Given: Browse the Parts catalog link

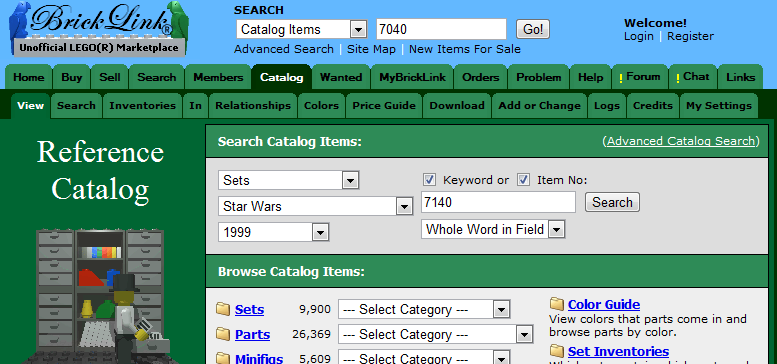Looking at the screenshot, I should click(252, 334).
